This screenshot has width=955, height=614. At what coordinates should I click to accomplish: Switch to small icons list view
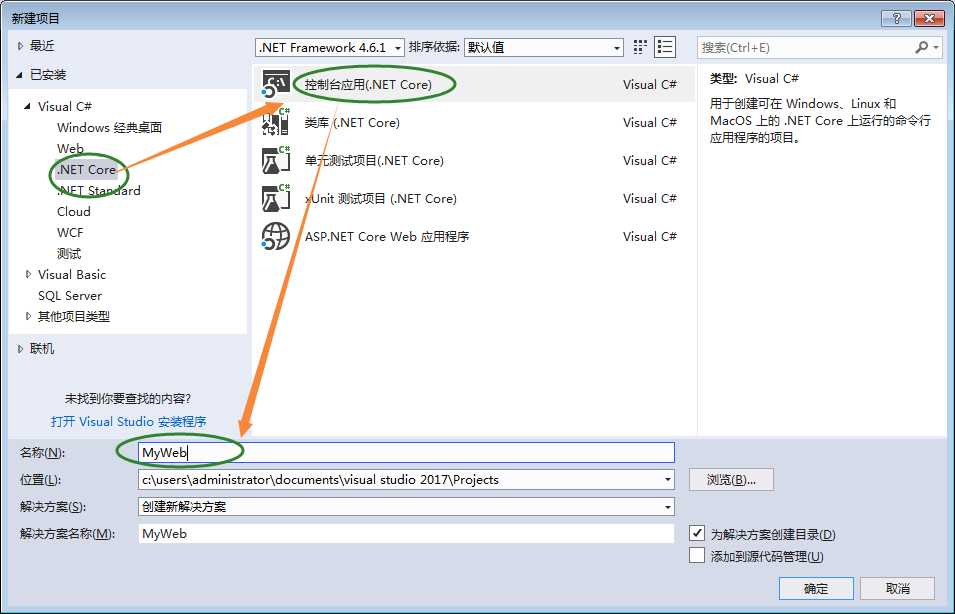[664, 47]
